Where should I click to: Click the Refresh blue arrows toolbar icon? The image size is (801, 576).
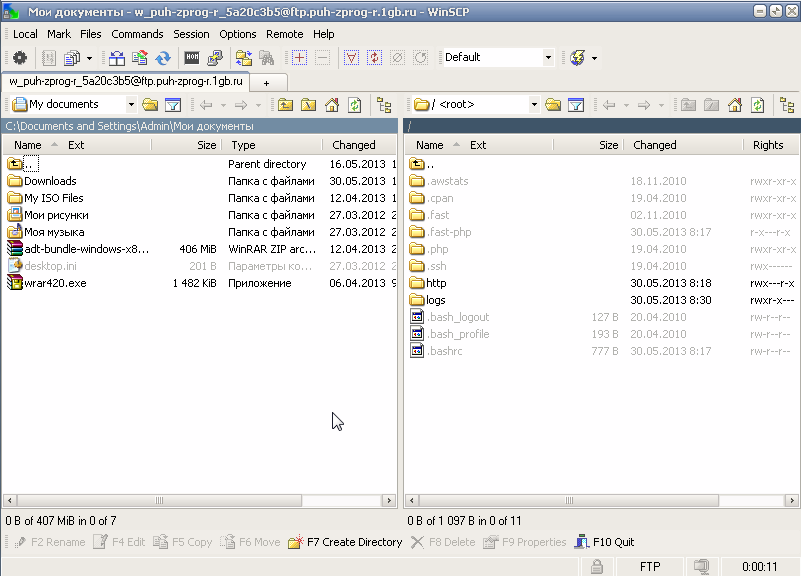[163, 58]
